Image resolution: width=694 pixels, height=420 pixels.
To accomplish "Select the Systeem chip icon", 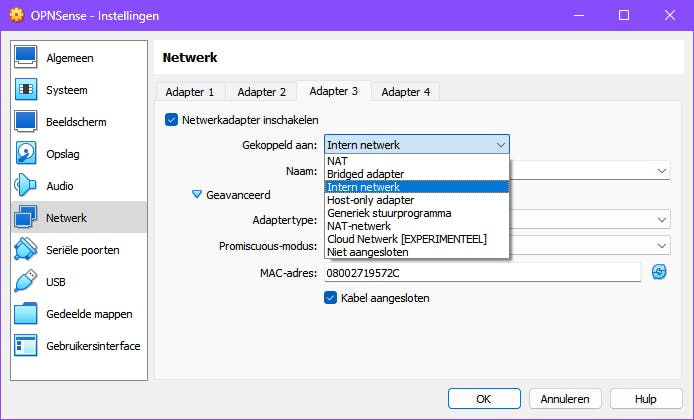I will point(27,90).
